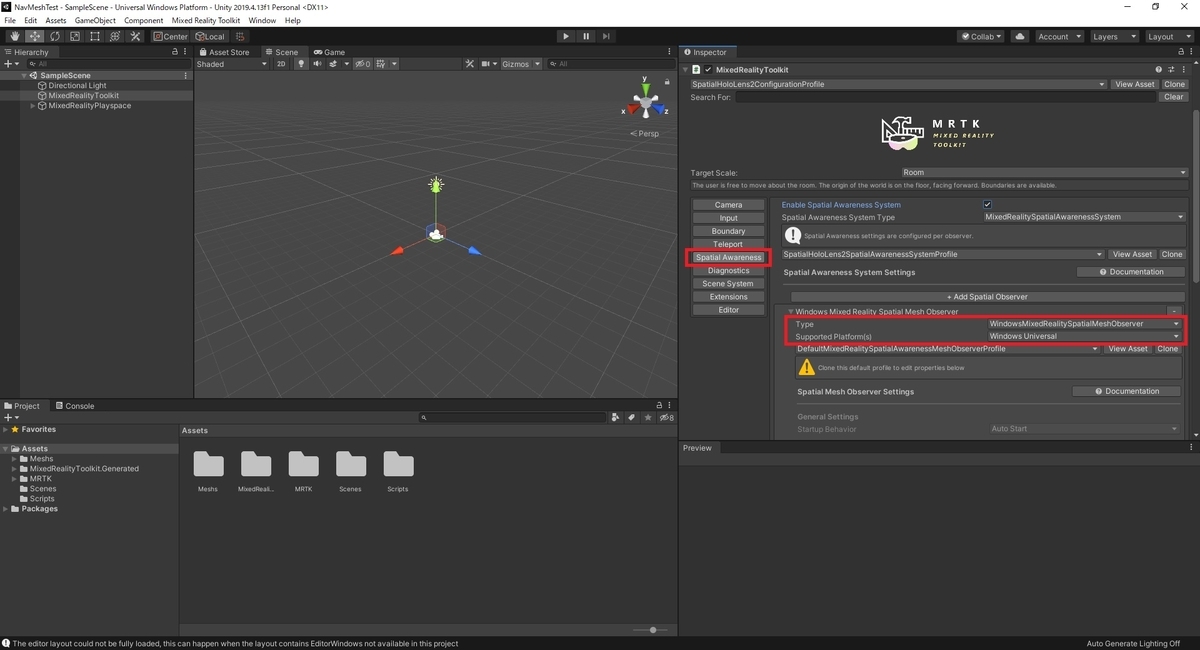The height and width of the screenshot is (650, 1200).
Task: Click the Inspector Search For field
Action: click(945, 97)
